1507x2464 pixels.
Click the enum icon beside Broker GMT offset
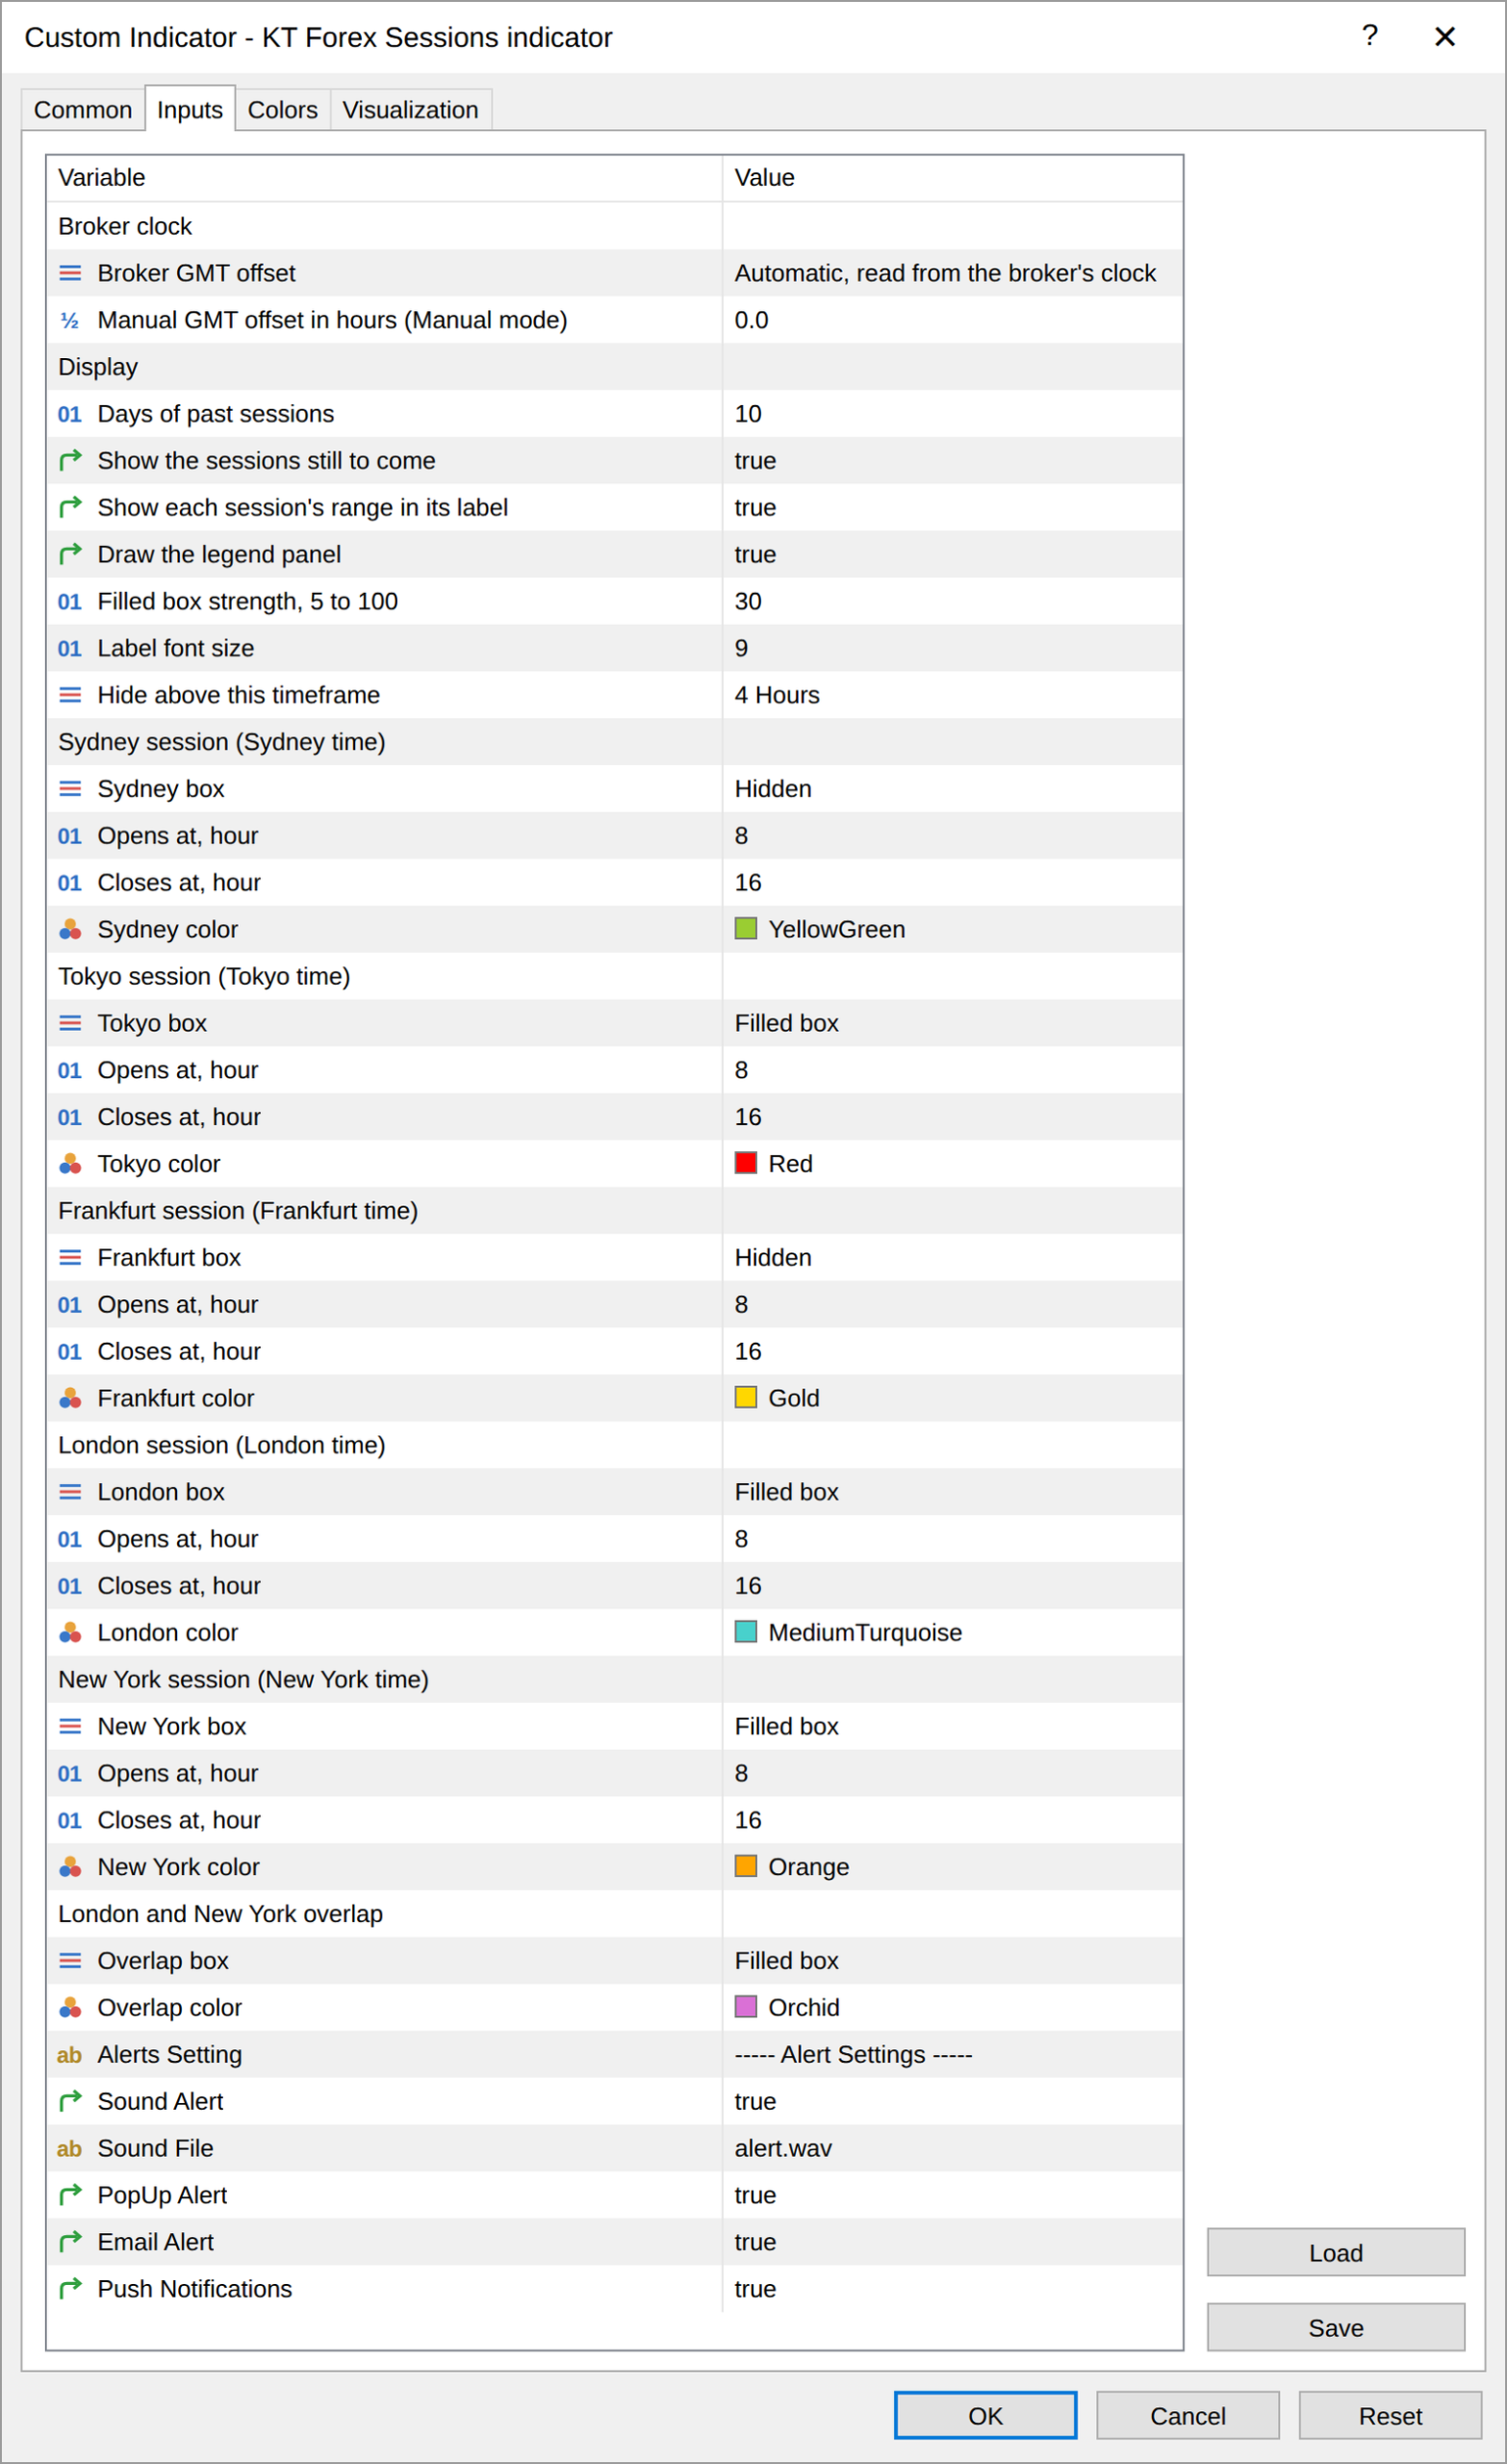coord(70,273)
